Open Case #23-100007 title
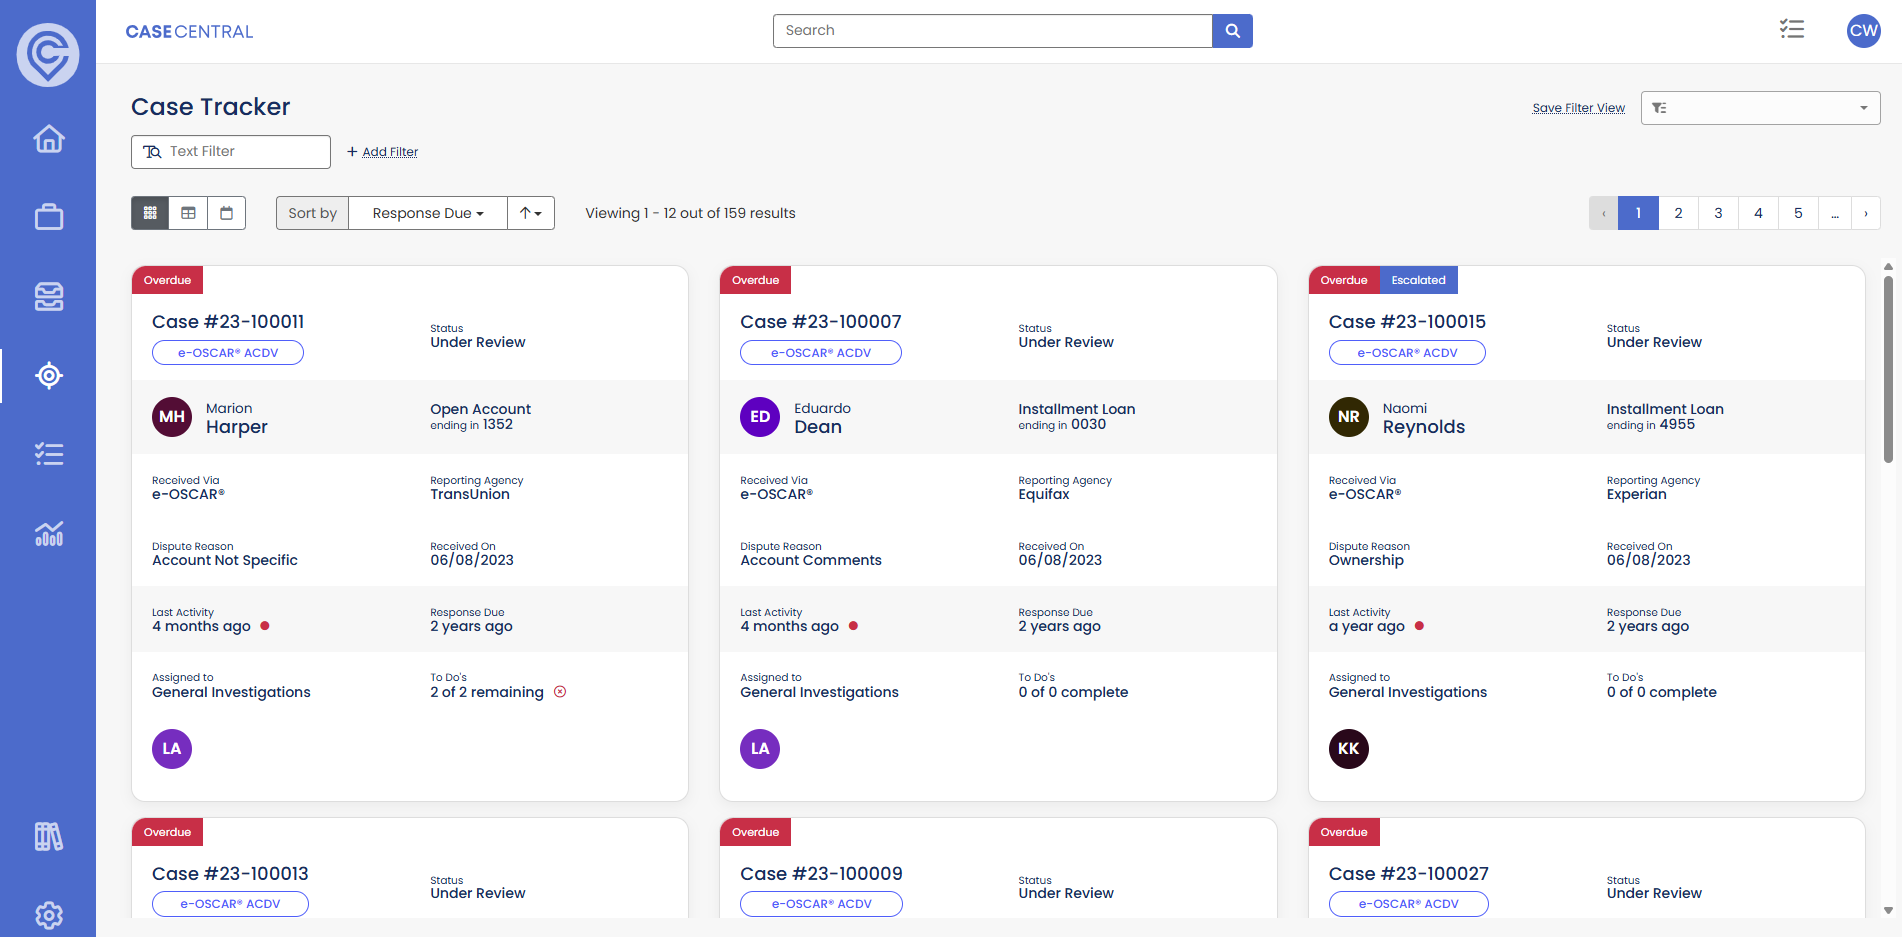Screen dimensions: 1902x937 click(x=821, y=322)
